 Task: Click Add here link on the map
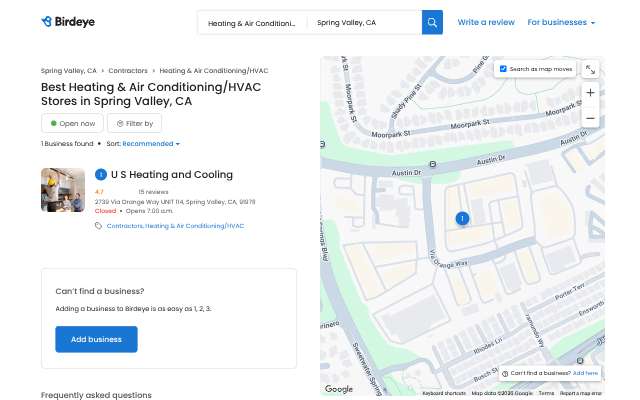[585, 373]
